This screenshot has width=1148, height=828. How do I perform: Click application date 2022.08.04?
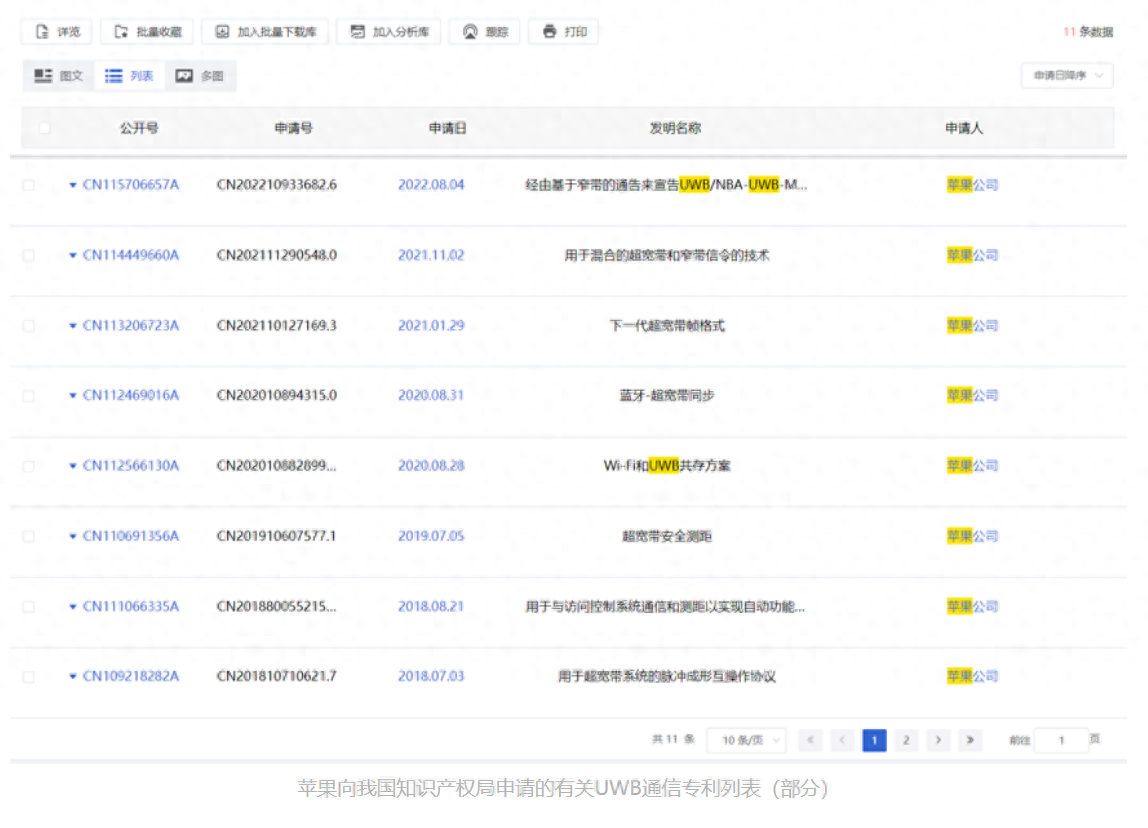[x=431, y=184]
